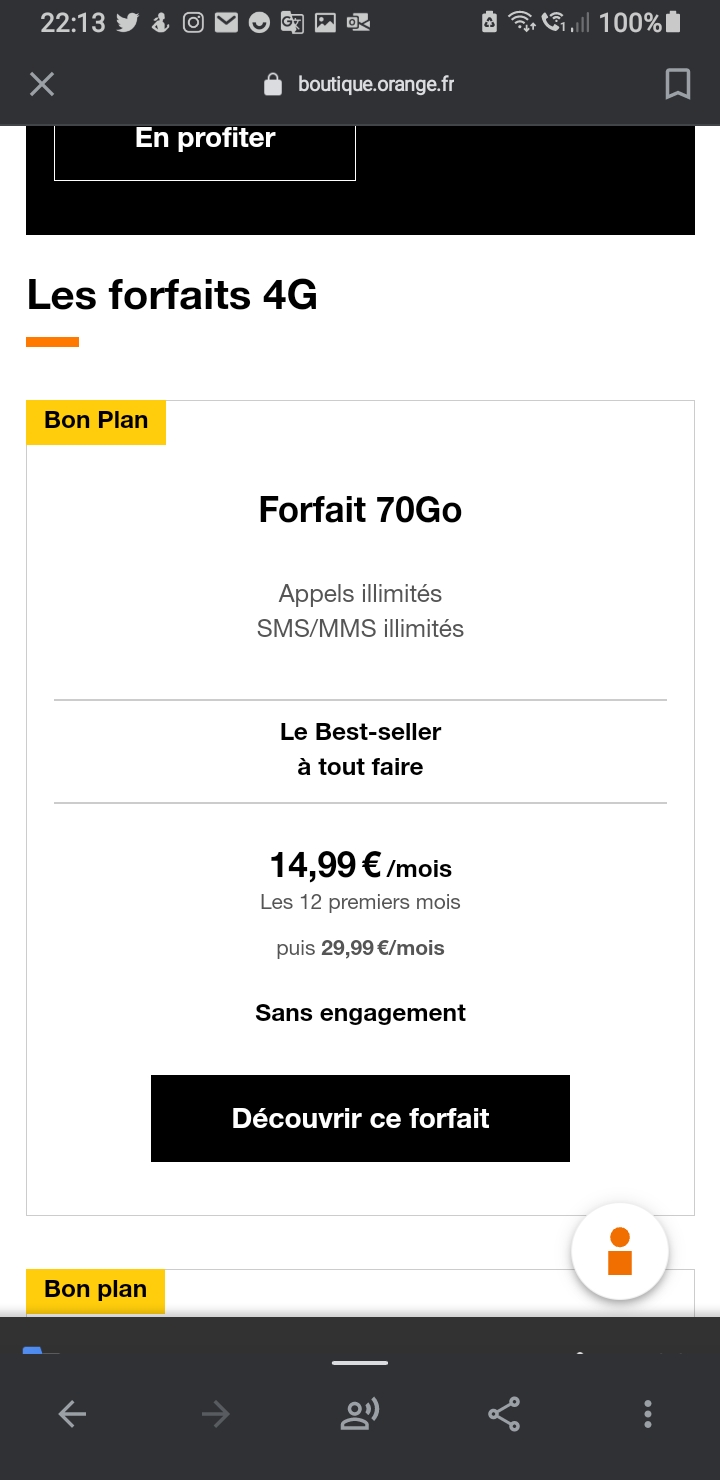This screenshot has height=1480, width=720.
Task: Tap the "Forfait 70Go" plan title
Action: [360, 510]
